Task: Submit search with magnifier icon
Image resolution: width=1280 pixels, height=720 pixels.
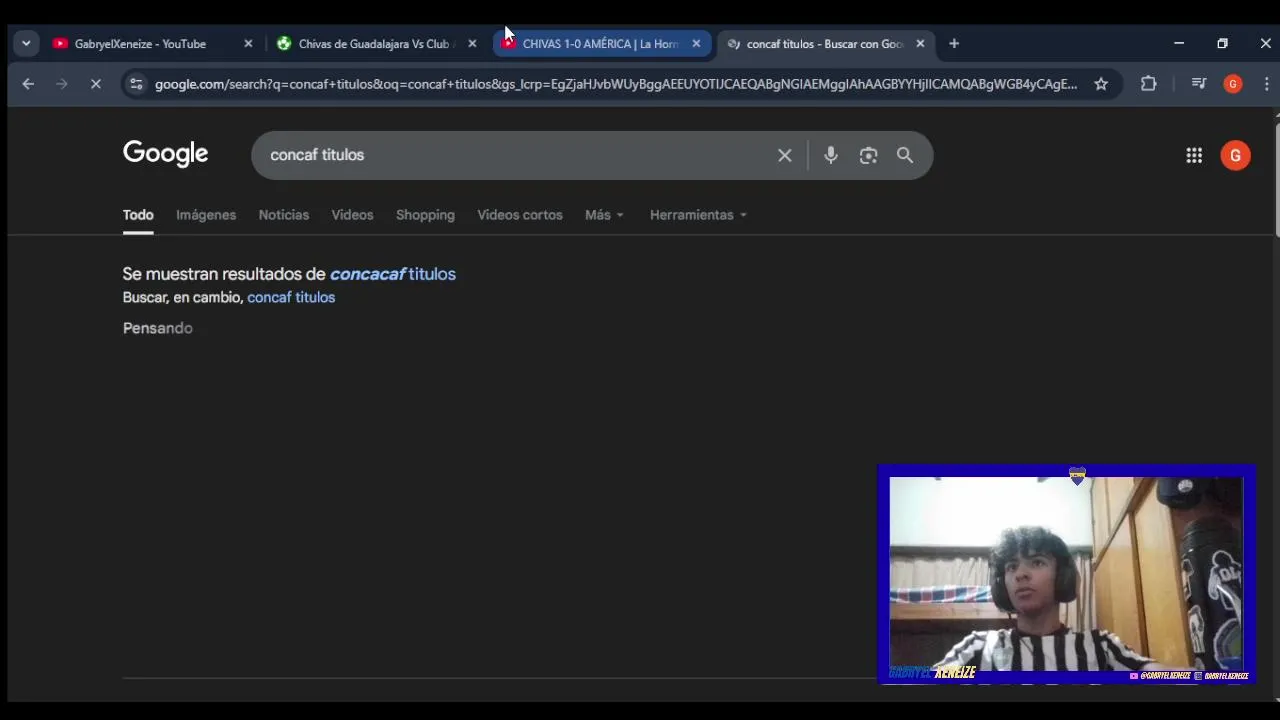Action: (x=905, y=155)
